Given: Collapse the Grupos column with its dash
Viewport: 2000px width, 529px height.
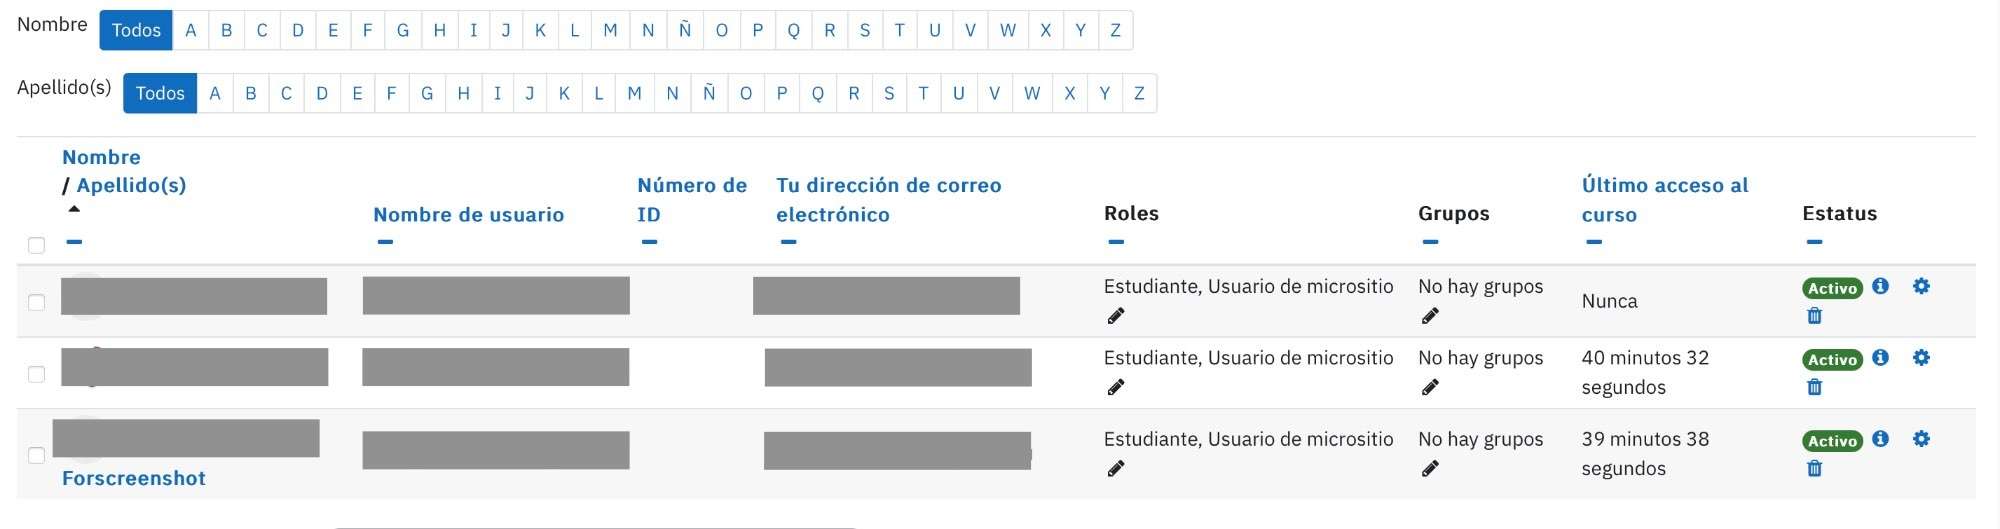Looking at the screenshot, I should (x=1430, y=242).
